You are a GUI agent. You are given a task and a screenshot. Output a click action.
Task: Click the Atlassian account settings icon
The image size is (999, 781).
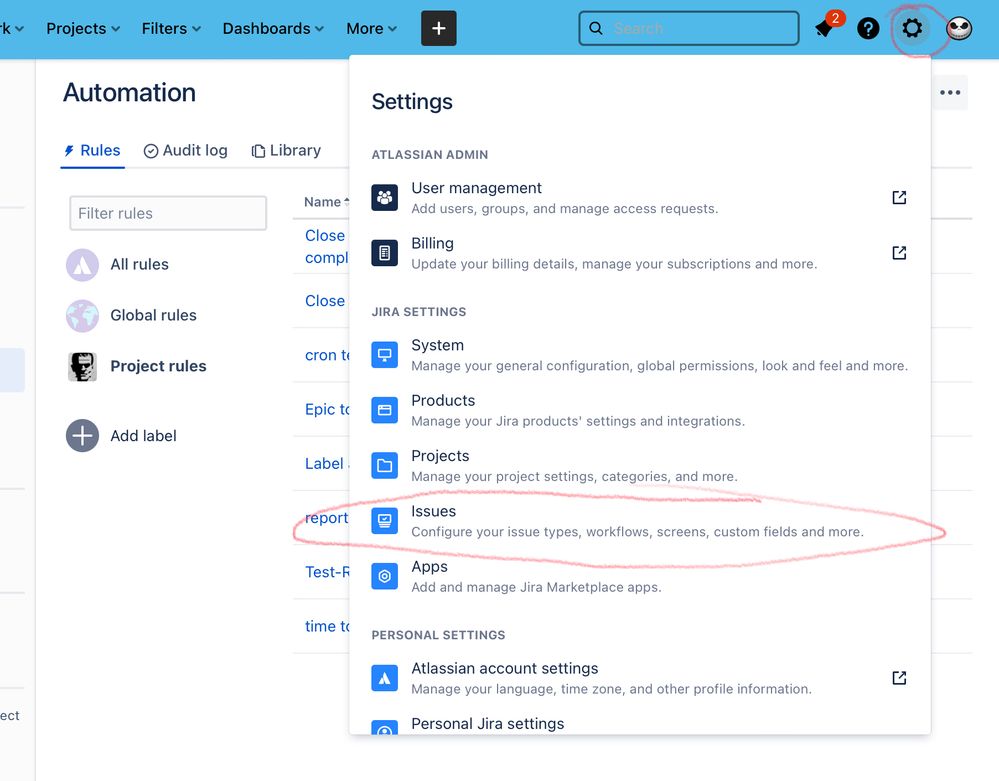click(x=385, y=678)
